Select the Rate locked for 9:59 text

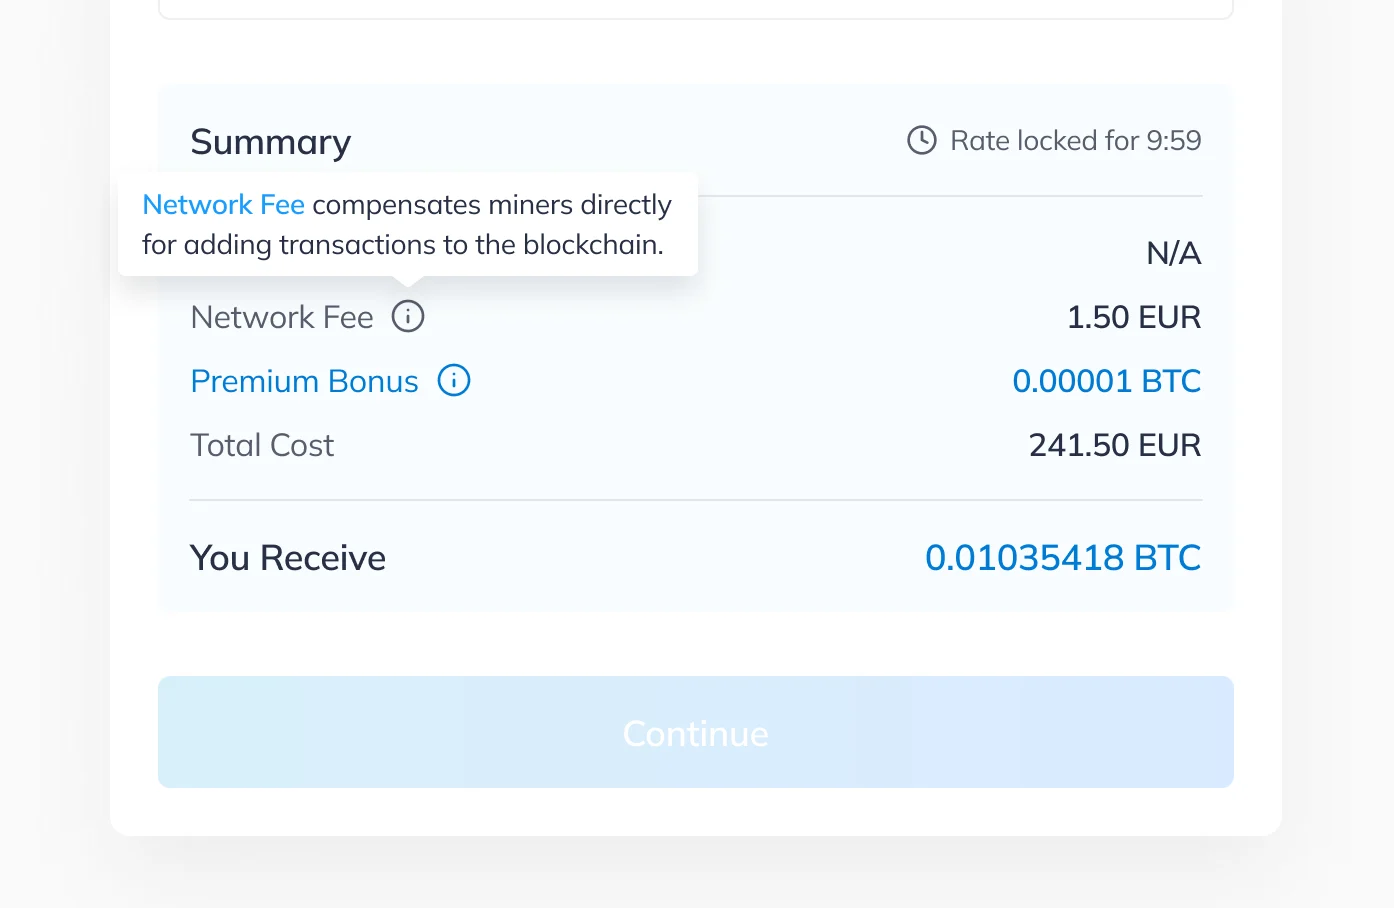pyautogui.click(x=1076, y=140)
